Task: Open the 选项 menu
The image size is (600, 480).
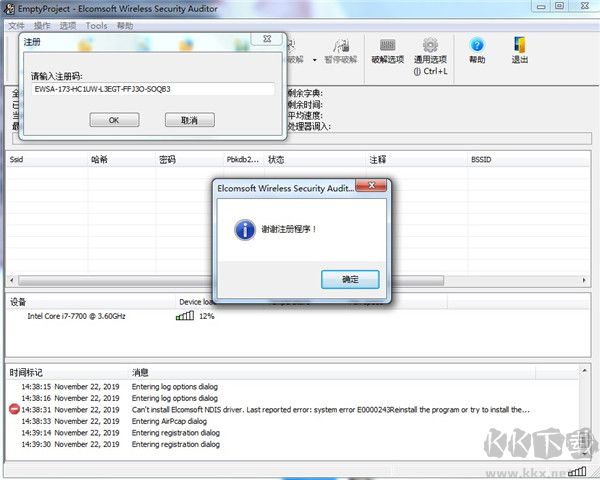Action: click(68, 26)
